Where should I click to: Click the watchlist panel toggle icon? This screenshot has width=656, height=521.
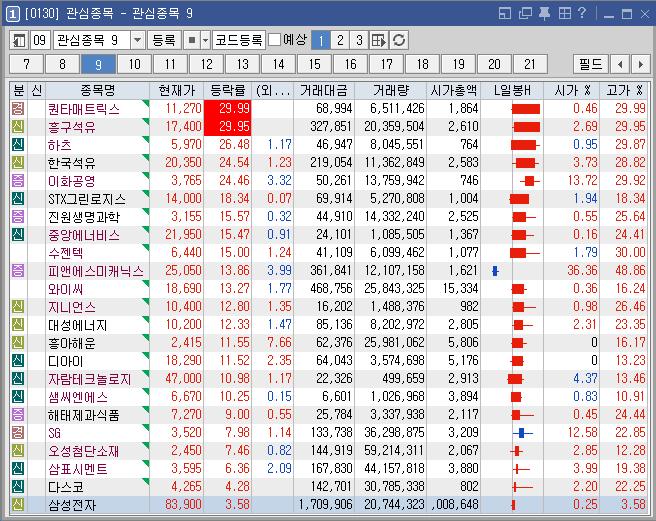click(19, 40)
